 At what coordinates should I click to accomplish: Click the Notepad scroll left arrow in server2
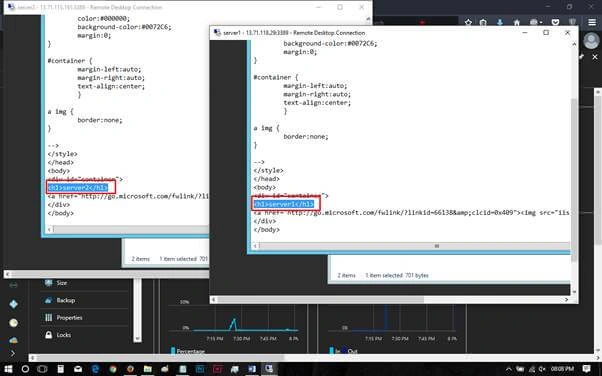click(x=50, y=229)
